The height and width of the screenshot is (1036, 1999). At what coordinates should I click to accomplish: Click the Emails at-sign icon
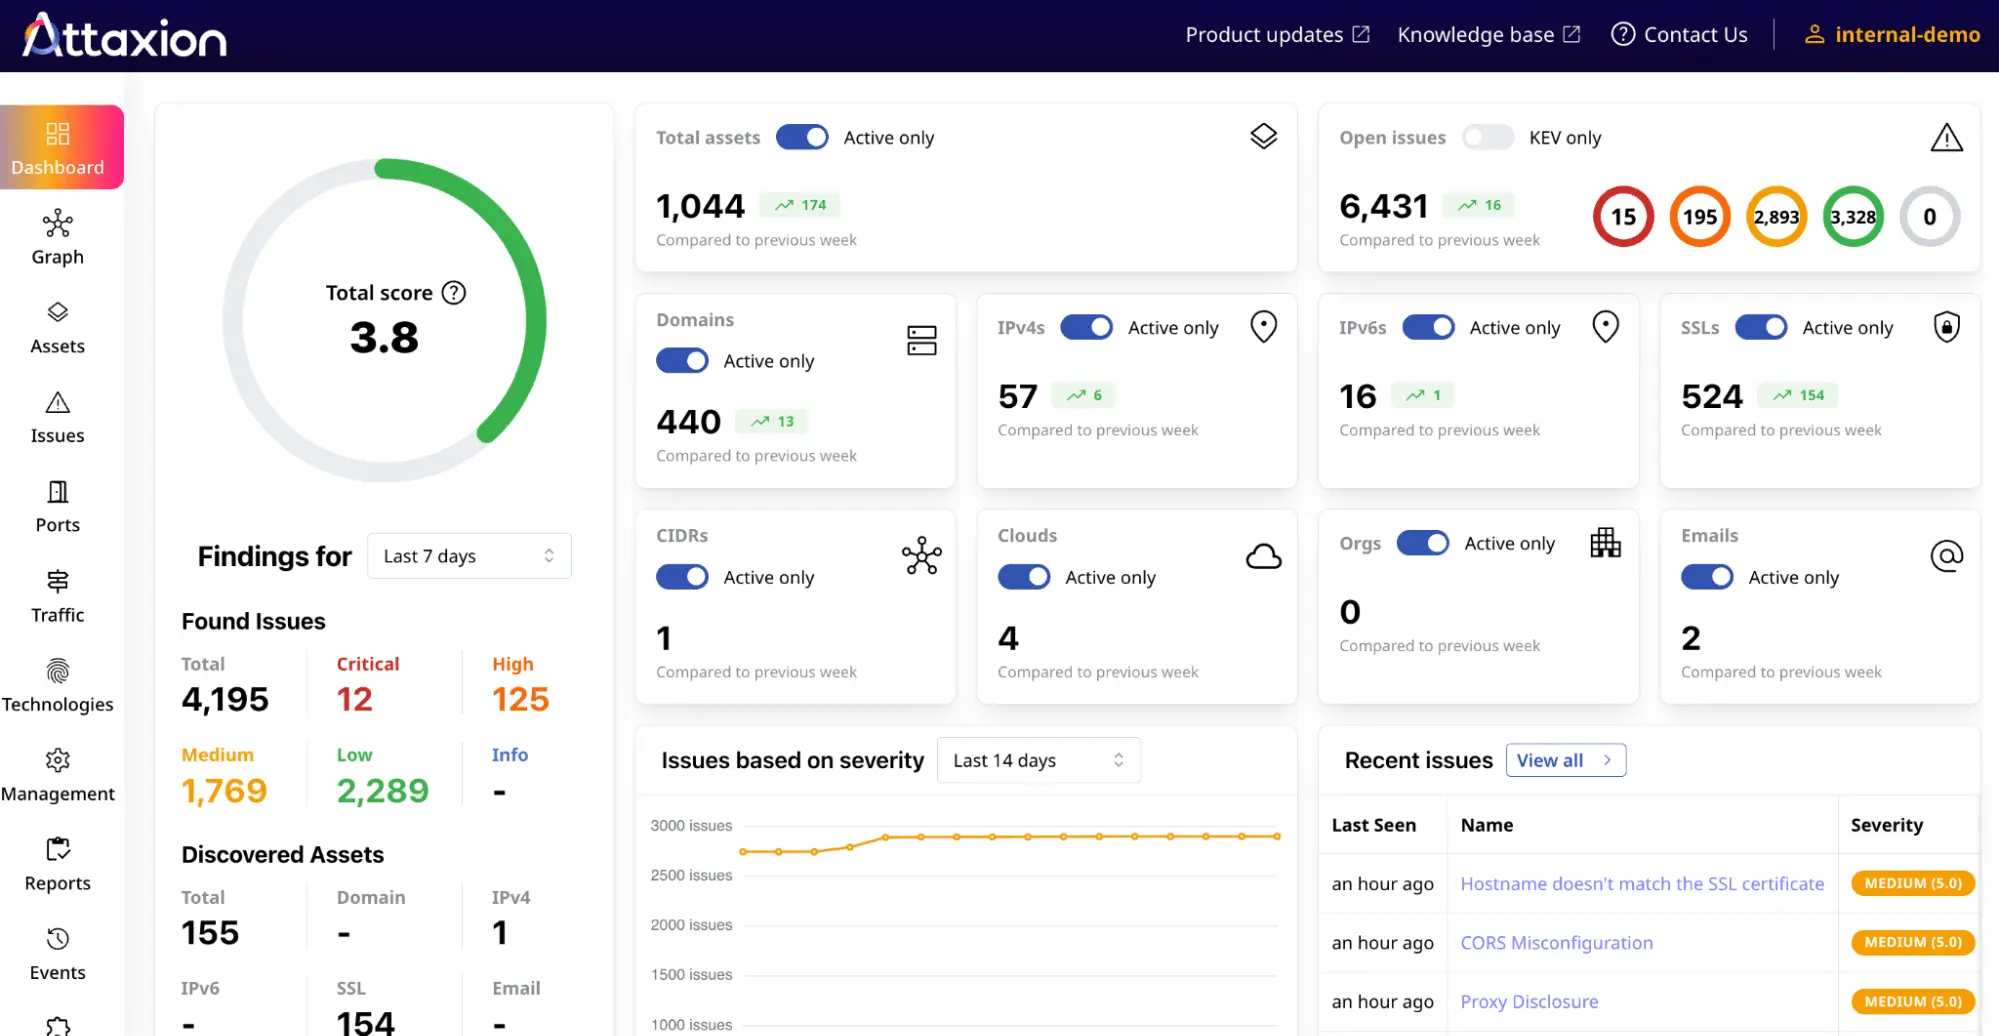(x=1946, y=556)
